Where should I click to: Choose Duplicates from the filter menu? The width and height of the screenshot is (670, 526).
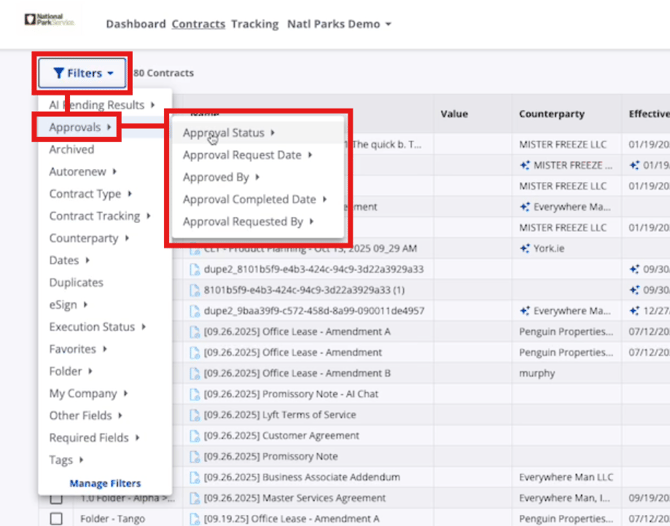pyautogui.click(x=76, y=283)
